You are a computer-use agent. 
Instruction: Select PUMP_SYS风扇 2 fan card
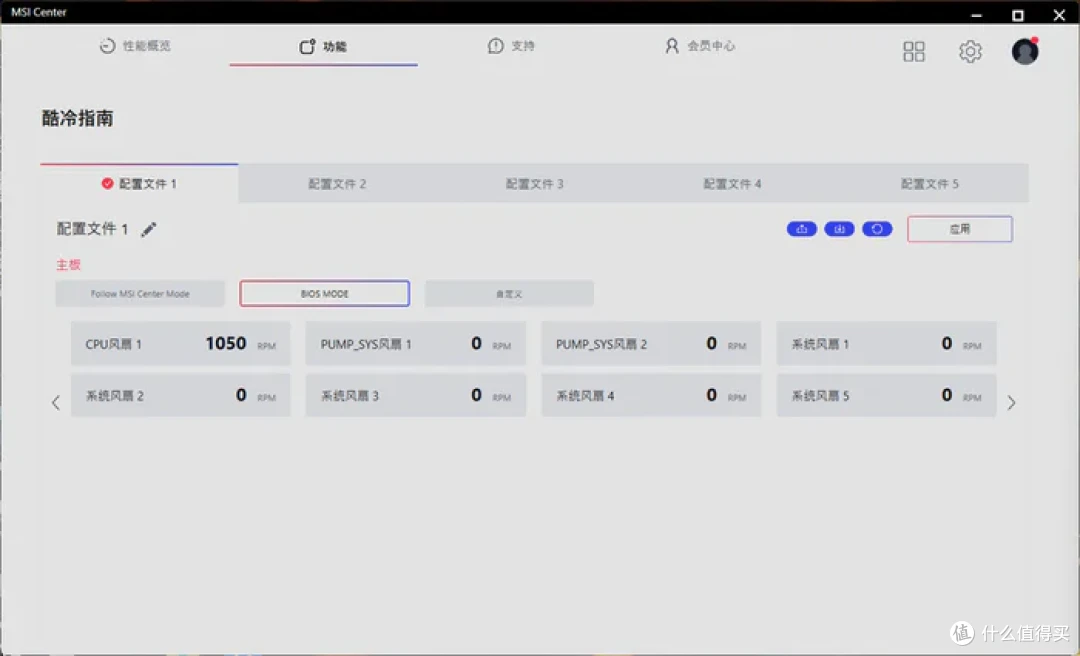651,343
